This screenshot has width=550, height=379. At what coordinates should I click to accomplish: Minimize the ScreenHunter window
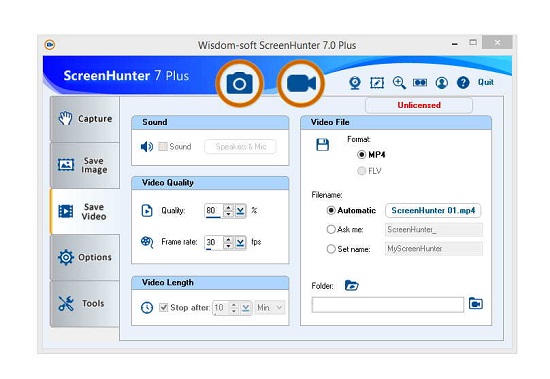pyautogui.click(x=455, y=44)
